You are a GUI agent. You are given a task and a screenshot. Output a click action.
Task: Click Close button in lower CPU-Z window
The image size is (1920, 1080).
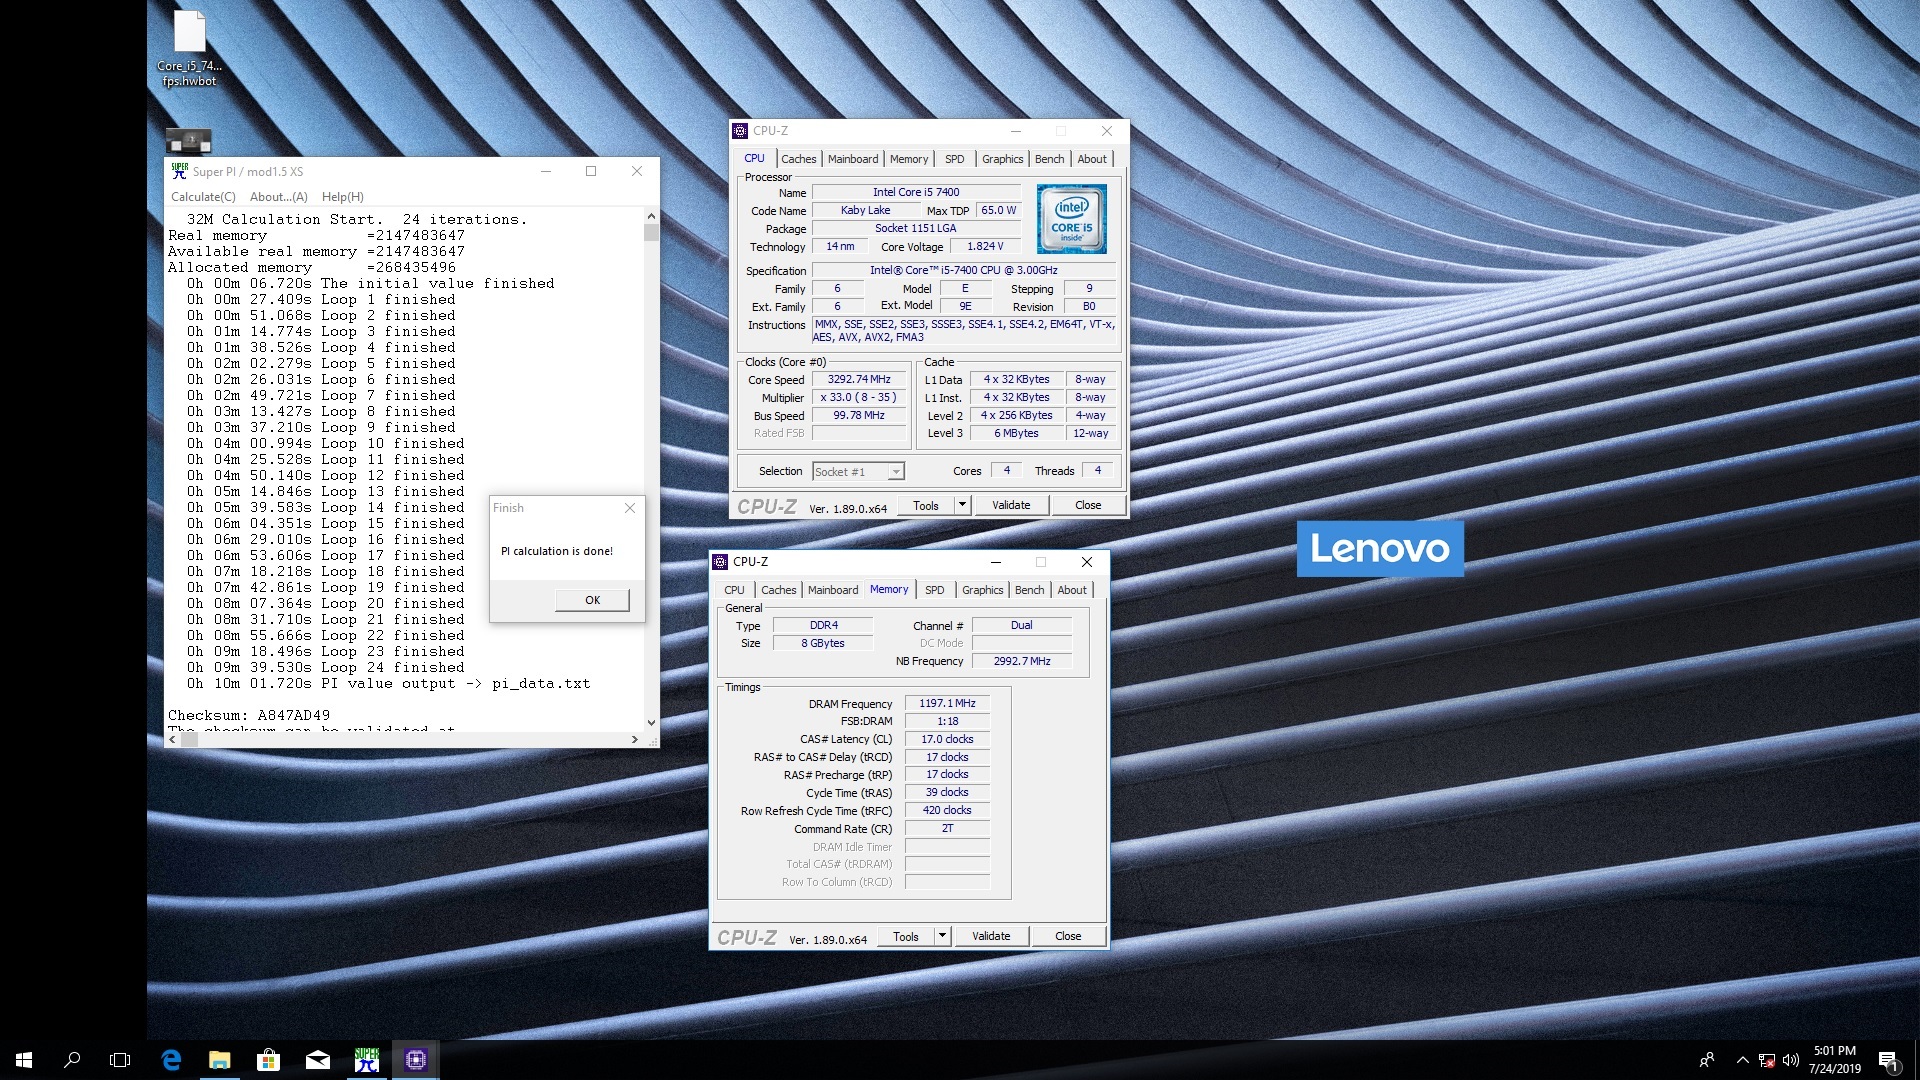pyautogui.click(x=1068, y=937)
